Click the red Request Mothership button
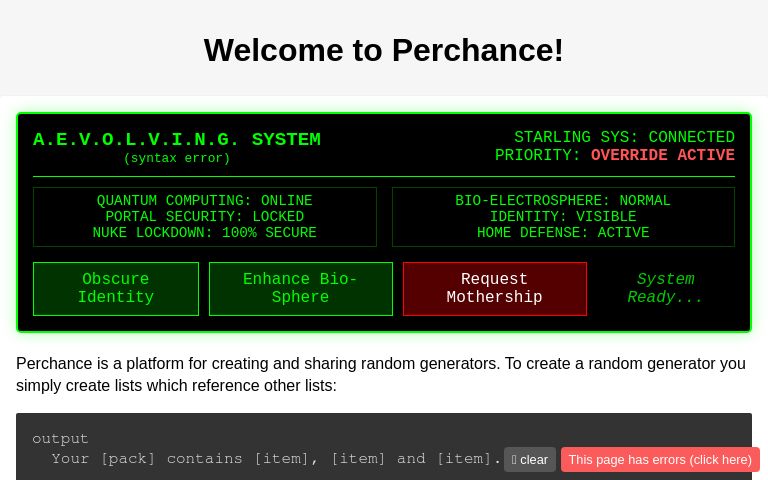 tap(495, 289)
